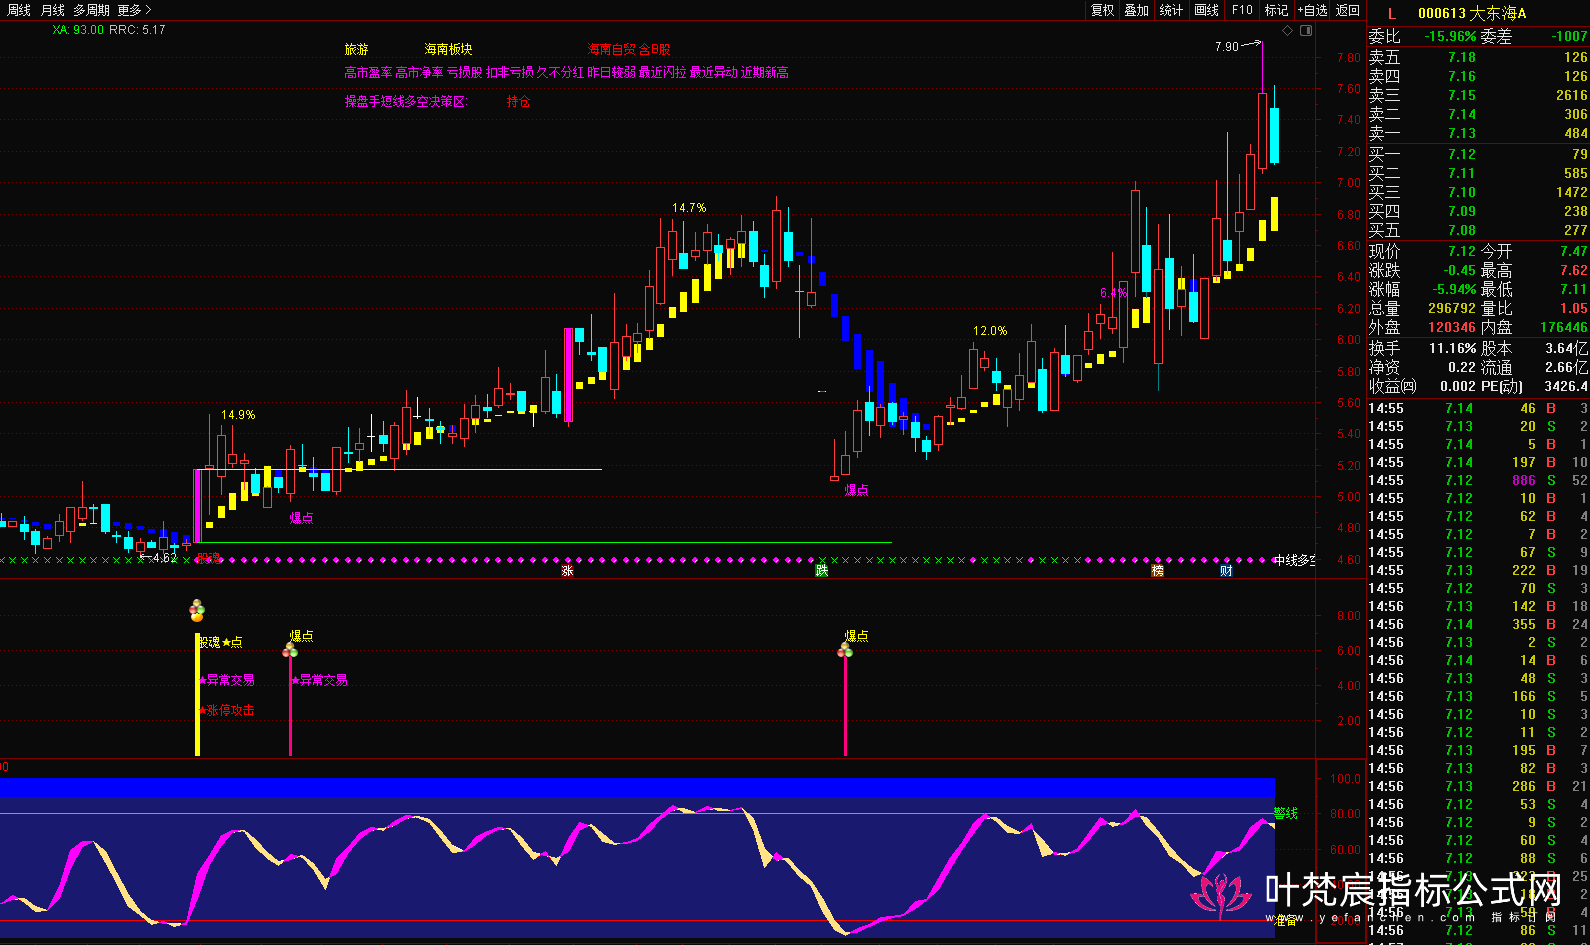Click the 爆点 ball icon at third signal bar
Viewport: 1590px width, 945px height.
point(845,650)
